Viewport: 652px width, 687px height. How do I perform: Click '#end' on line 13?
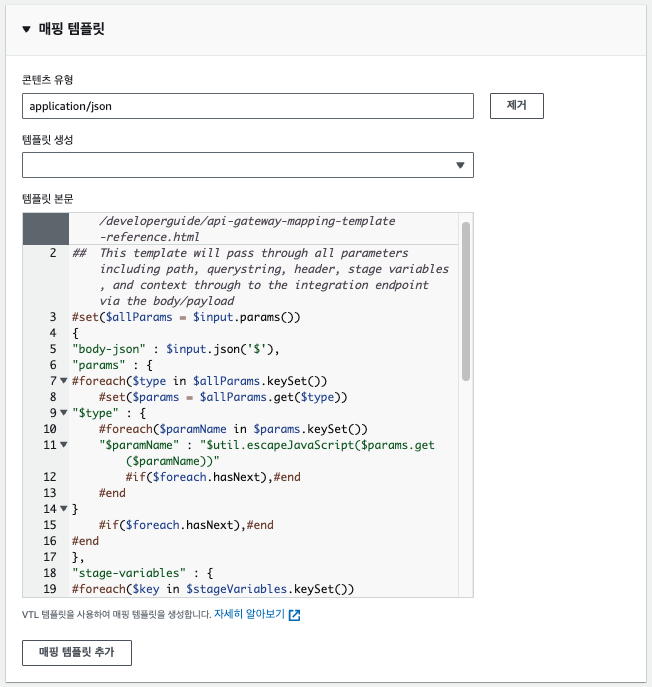click(x=112, y=493)
